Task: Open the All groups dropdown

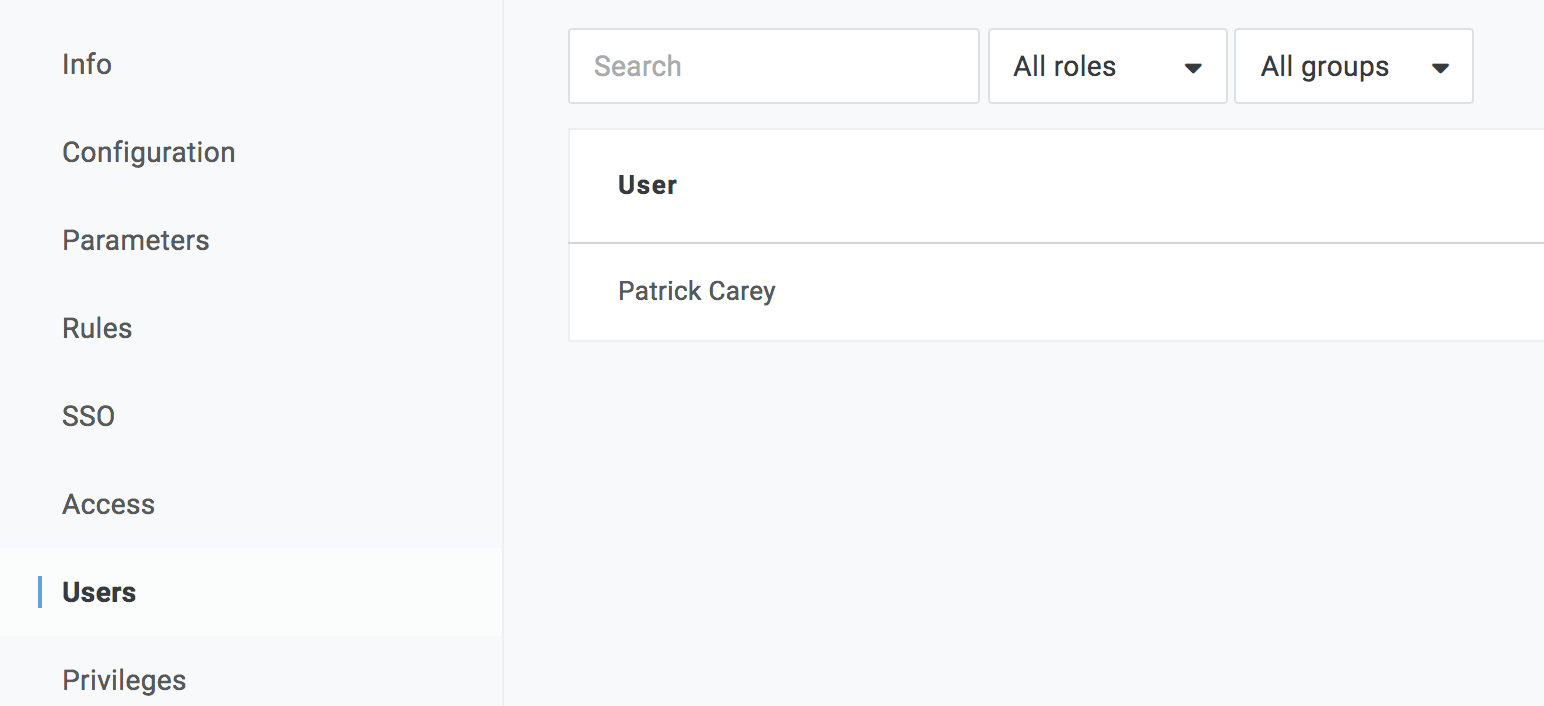Action: 1353,67
